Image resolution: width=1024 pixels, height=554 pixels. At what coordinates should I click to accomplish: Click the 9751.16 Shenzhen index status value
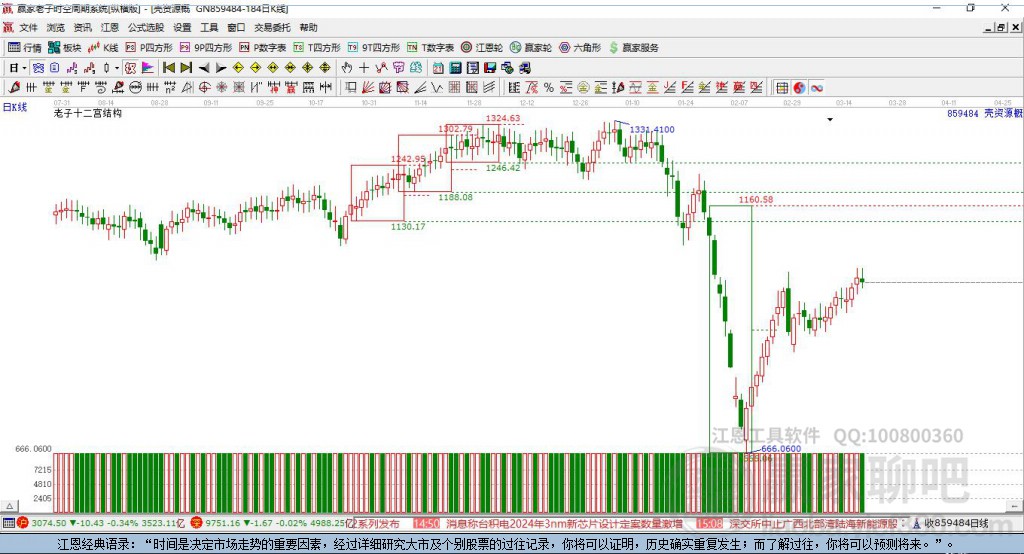pos(223,523)
